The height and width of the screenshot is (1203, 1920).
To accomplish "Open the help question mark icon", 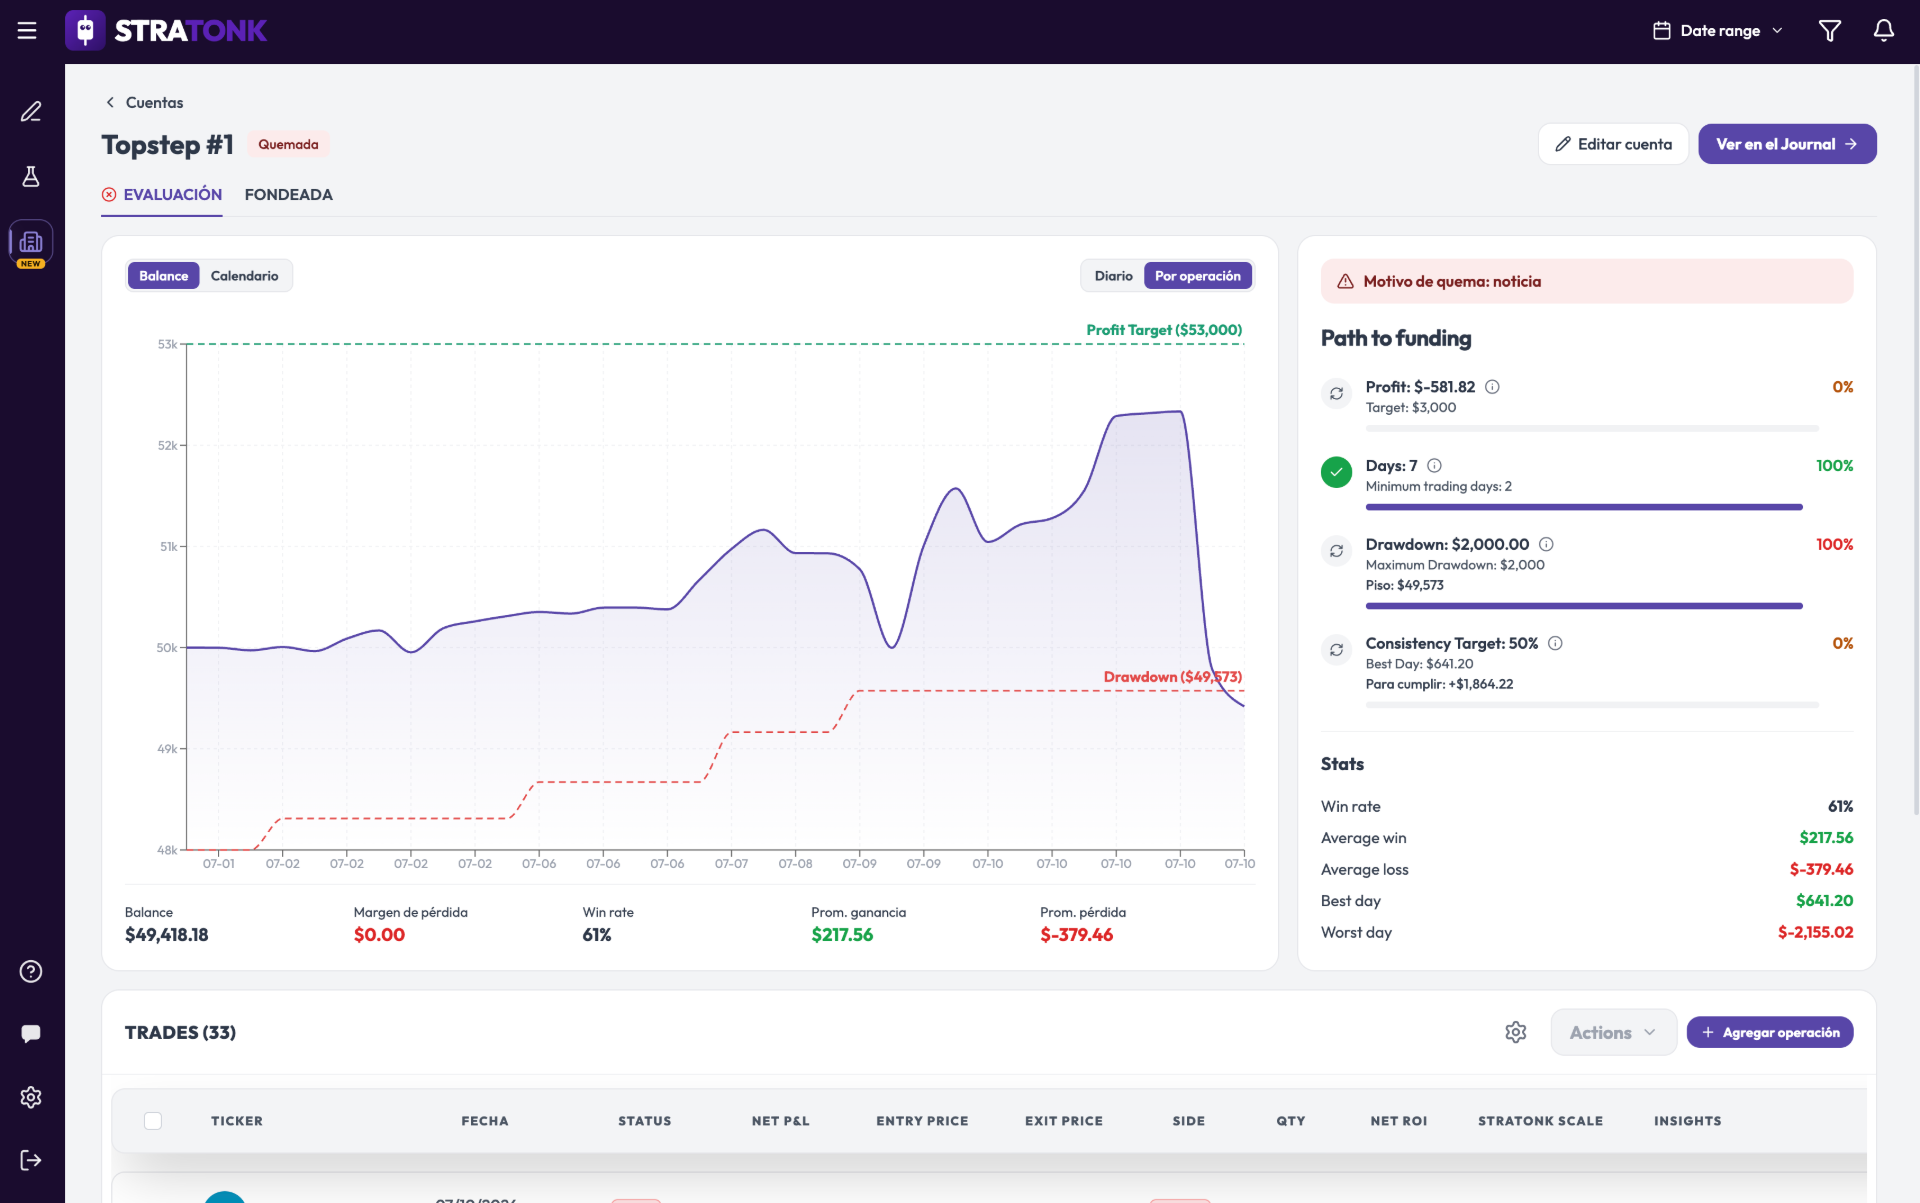I will point(31,971).
